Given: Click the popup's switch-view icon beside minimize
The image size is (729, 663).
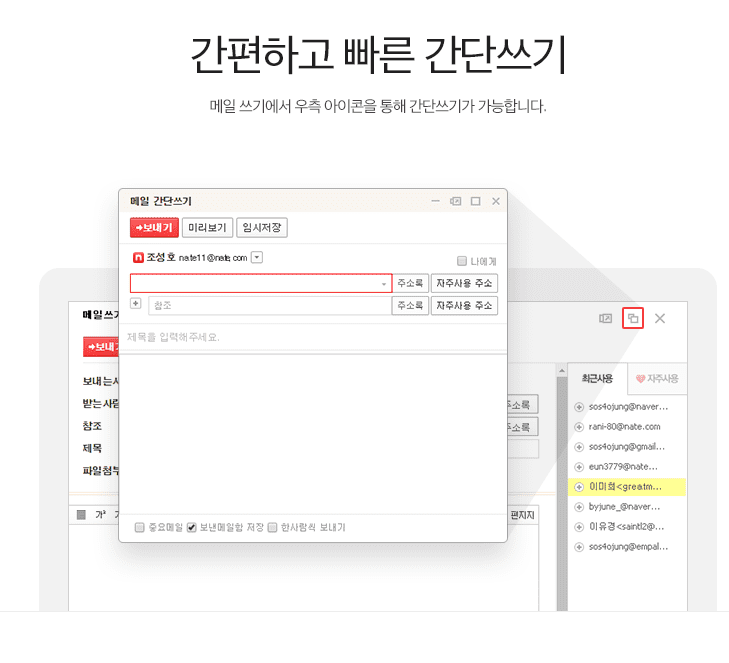Looking at the screenshot, I should [456, 201].
